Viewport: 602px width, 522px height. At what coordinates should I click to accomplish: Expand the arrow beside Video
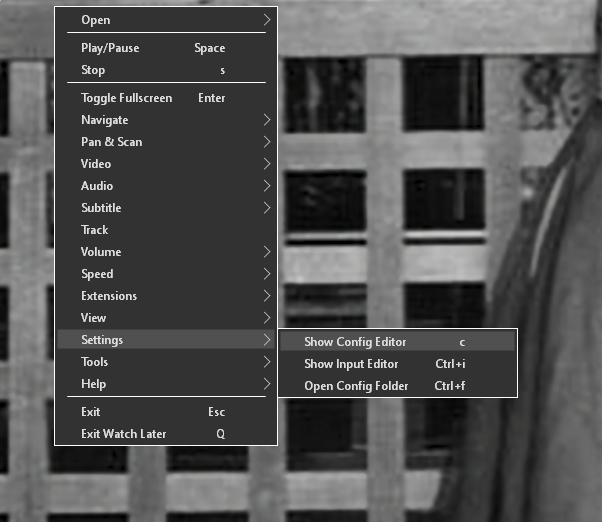tap(267, 164)
